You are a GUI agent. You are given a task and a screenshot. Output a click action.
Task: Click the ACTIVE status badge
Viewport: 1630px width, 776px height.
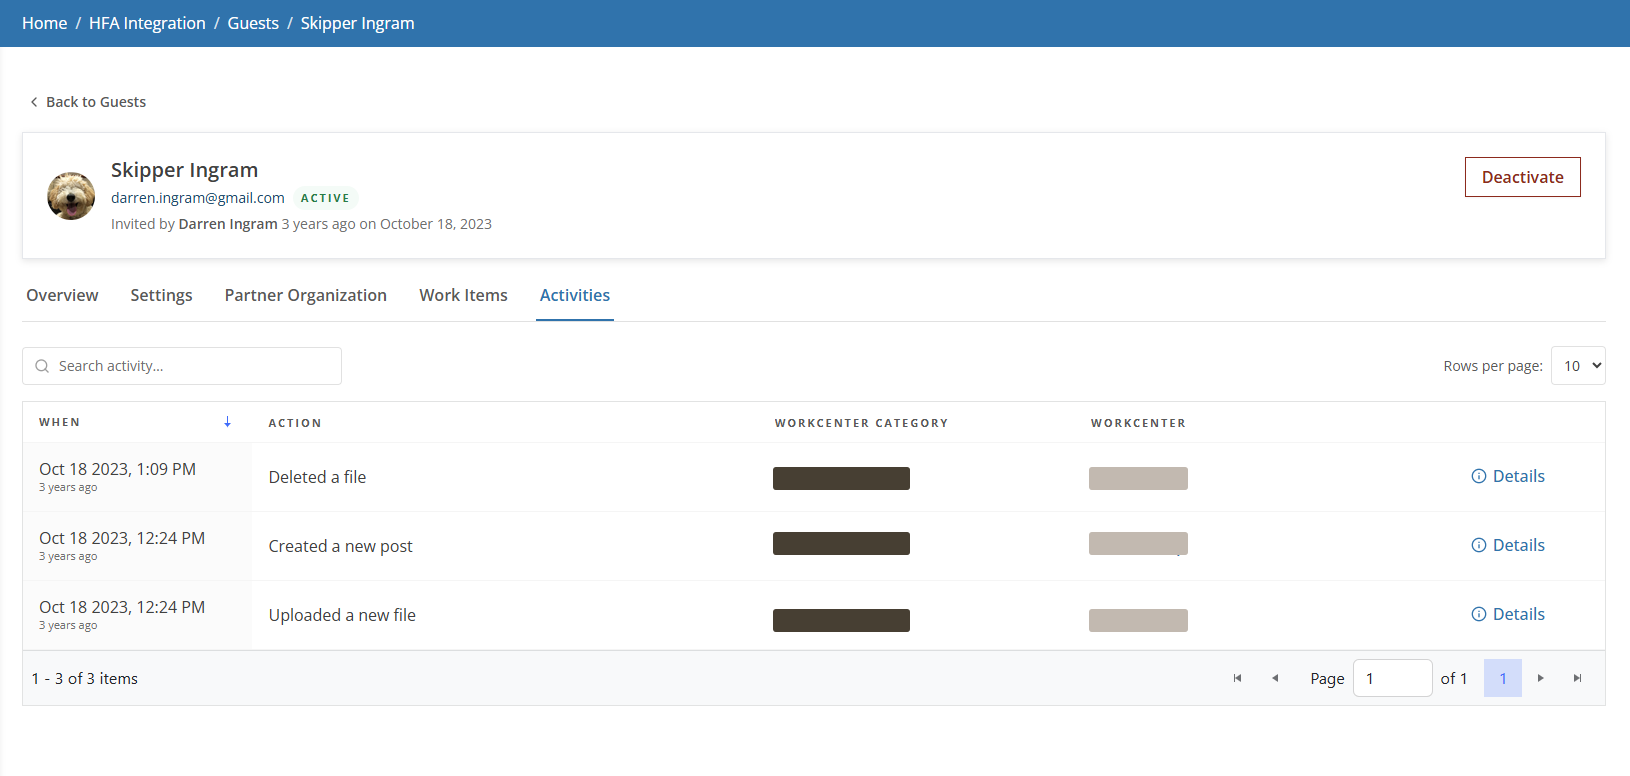coord(325,198)
